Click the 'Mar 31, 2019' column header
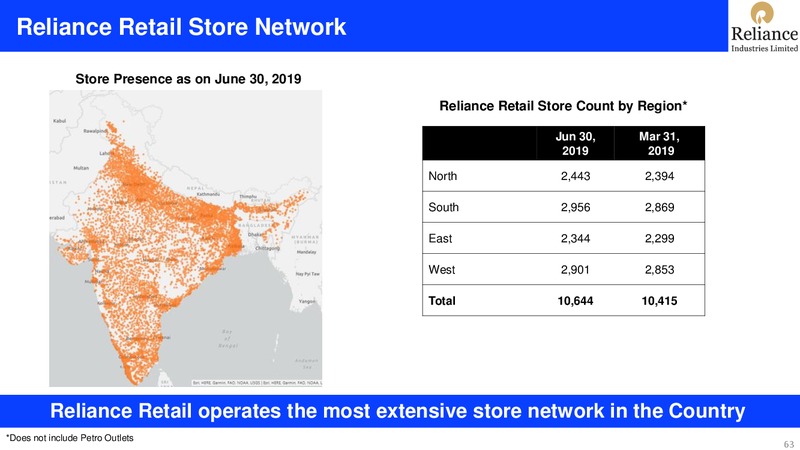 pyautogui.click(x=659, y=143)
